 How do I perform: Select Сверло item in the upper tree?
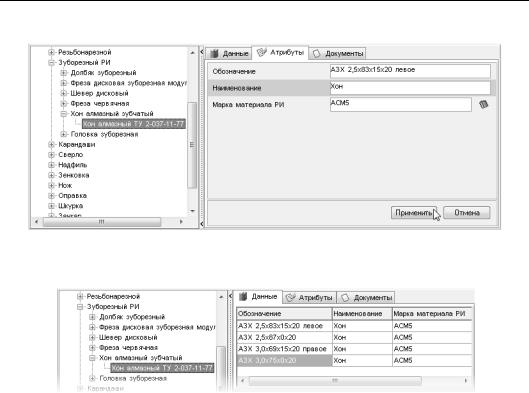[x=71, y=155]
